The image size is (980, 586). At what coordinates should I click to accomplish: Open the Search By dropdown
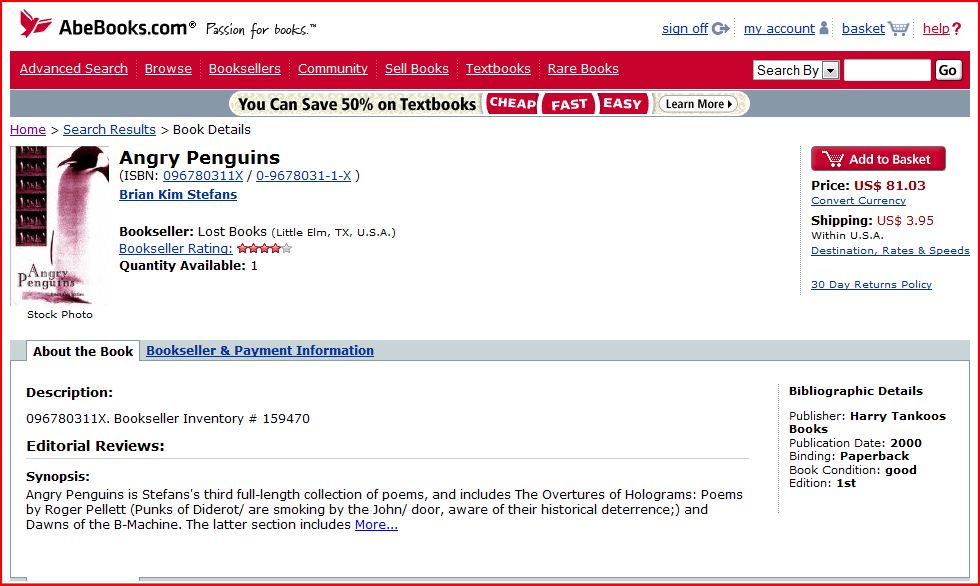[830, 70]
